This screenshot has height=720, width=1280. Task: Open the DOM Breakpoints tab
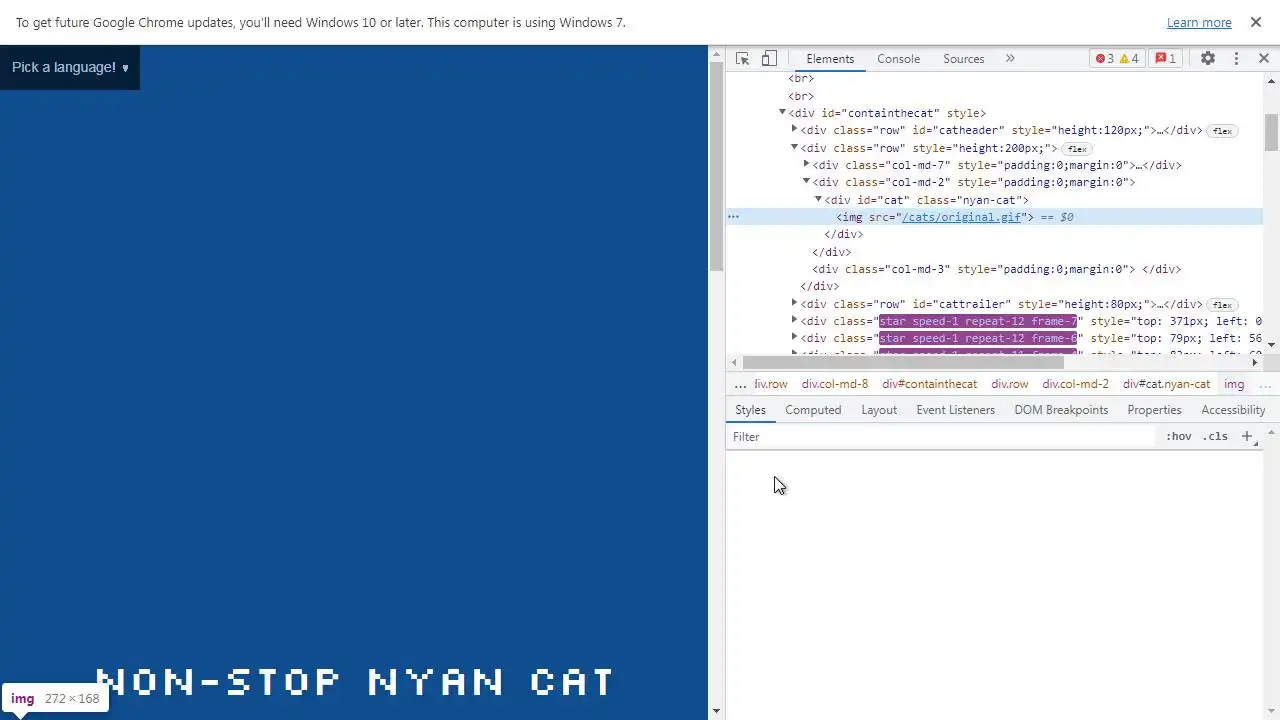[1061, 410]
